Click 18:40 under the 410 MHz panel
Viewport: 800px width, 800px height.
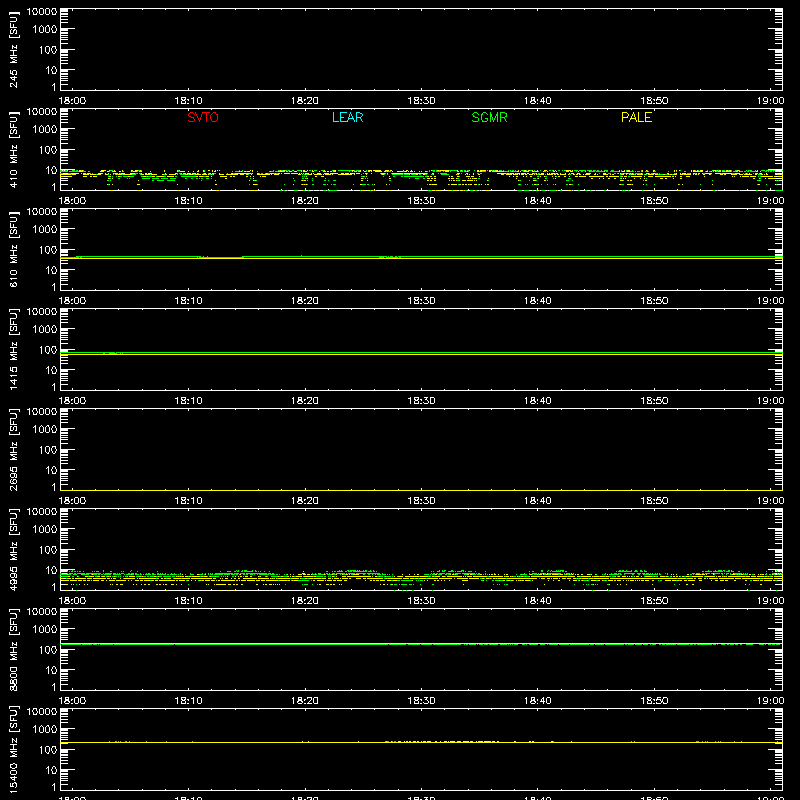pos(538,201)
